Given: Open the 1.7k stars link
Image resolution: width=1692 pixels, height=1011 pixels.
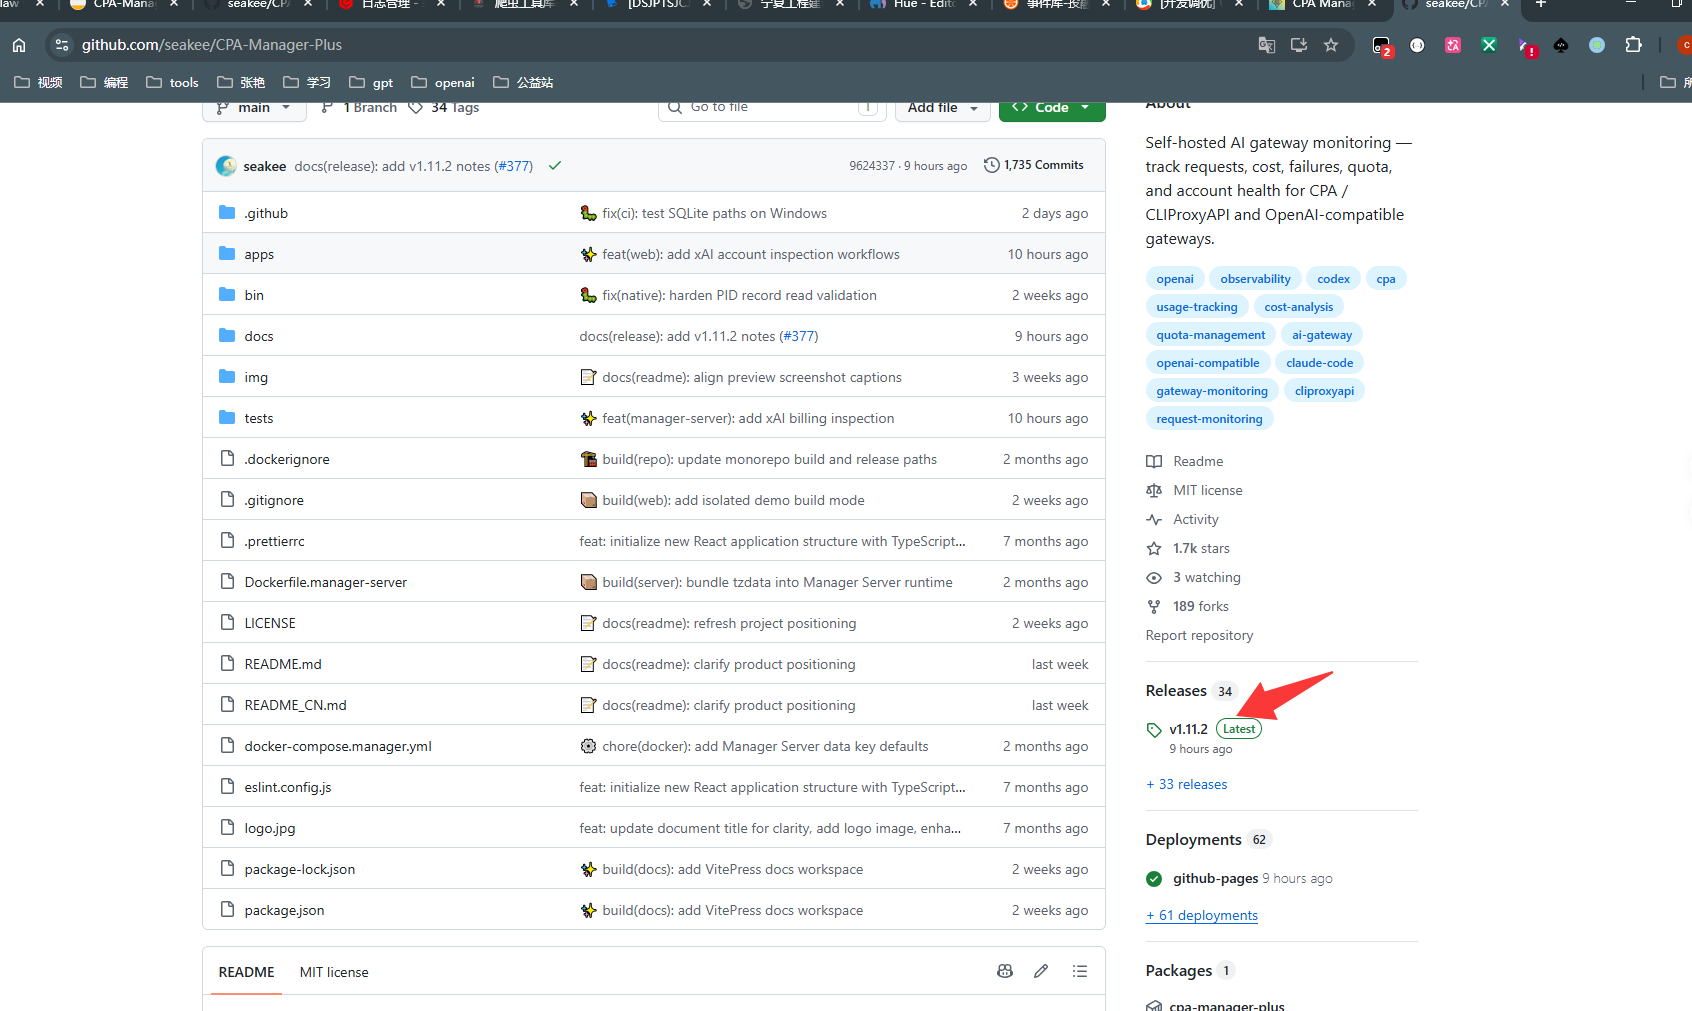Looking at the screenshot, I should [1201, 549].
